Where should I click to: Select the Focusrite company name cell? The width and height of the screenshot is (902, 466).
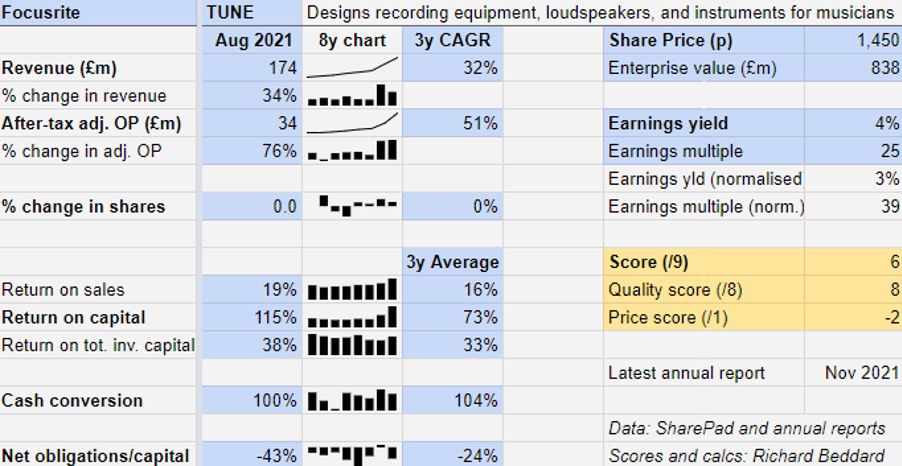(98, 13)
